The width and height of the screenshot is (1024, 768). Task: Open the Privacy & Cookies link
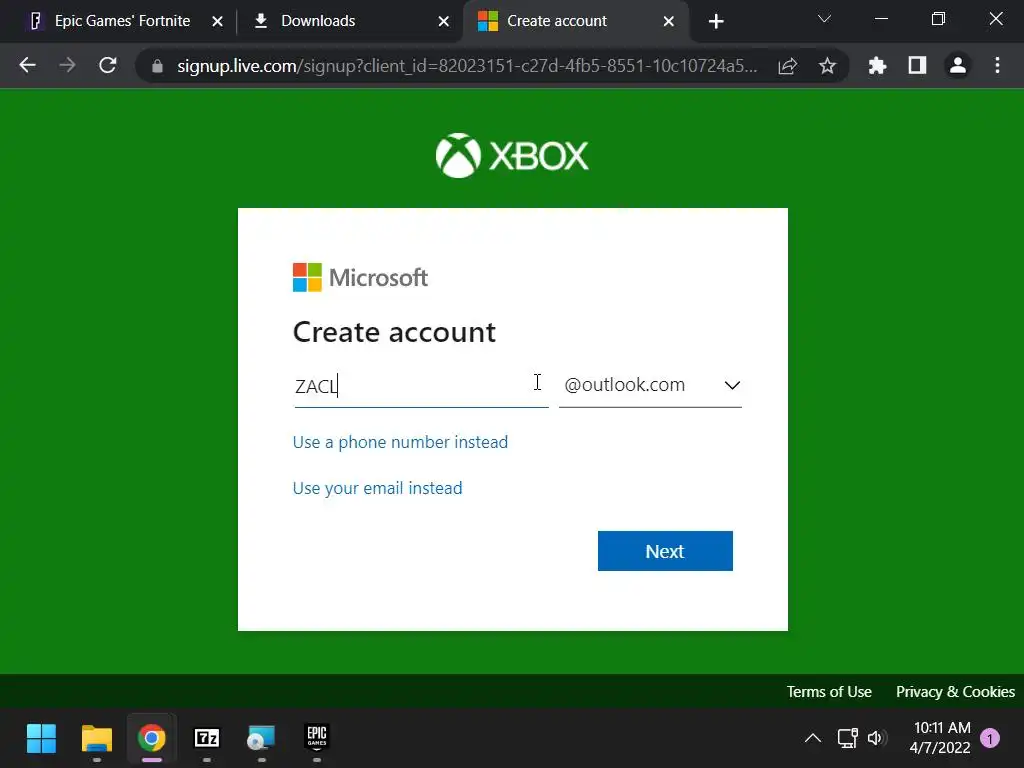pyautogui.click(x=955, y=692)
